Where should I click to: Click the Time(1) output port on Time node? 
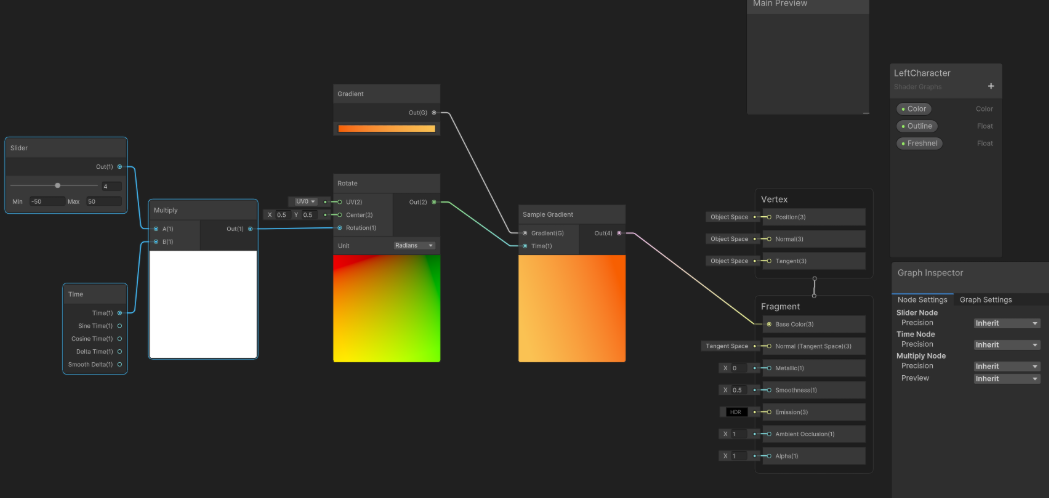coord(120,313)
